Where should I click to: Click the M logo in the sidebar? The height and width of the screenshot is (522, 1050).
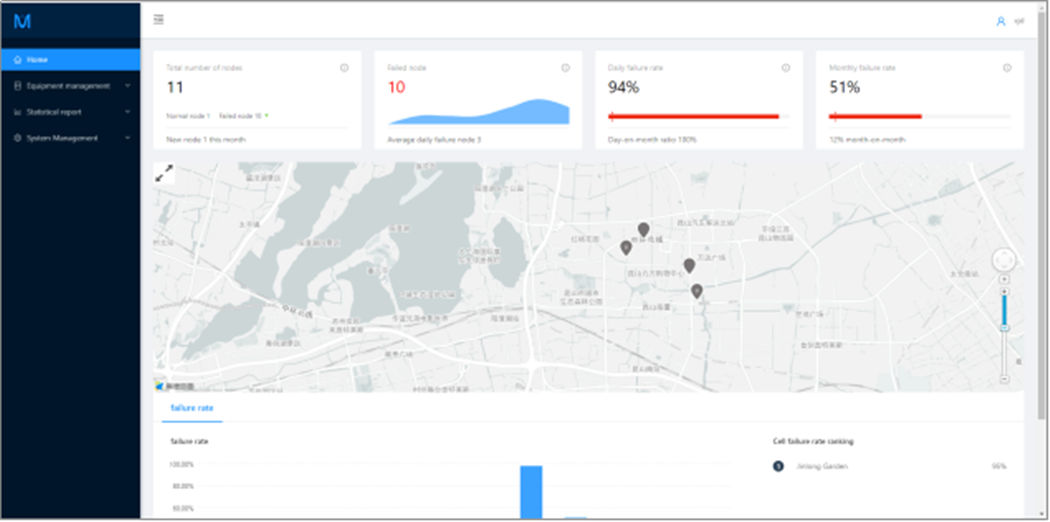click(22, 21)
